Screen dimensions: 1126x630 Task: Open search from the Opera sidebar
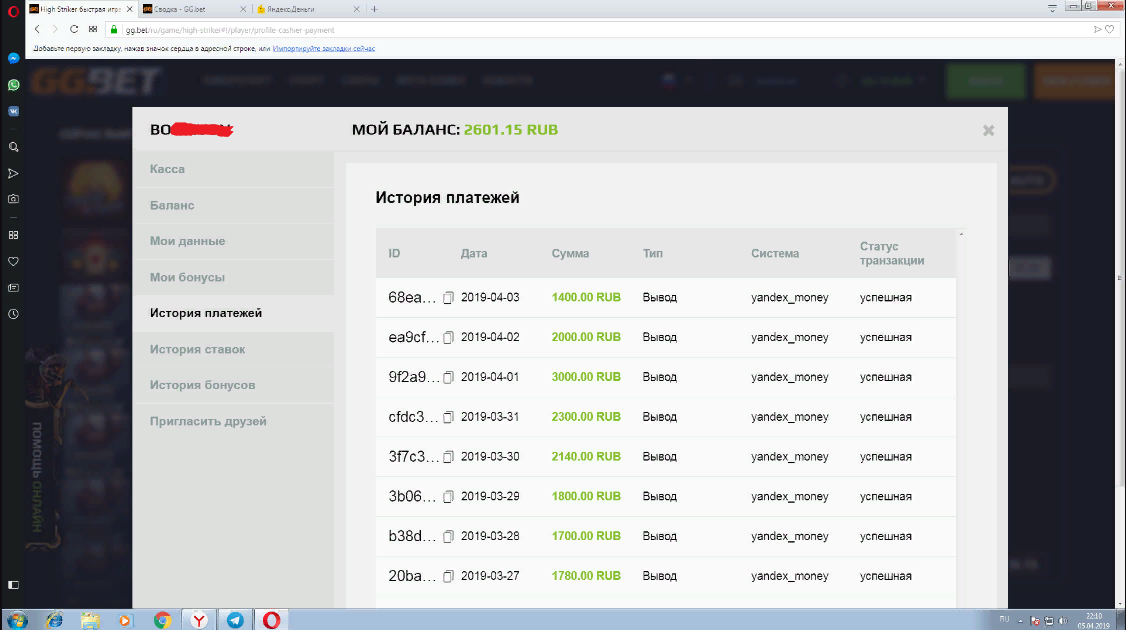[x=13, y=147]
